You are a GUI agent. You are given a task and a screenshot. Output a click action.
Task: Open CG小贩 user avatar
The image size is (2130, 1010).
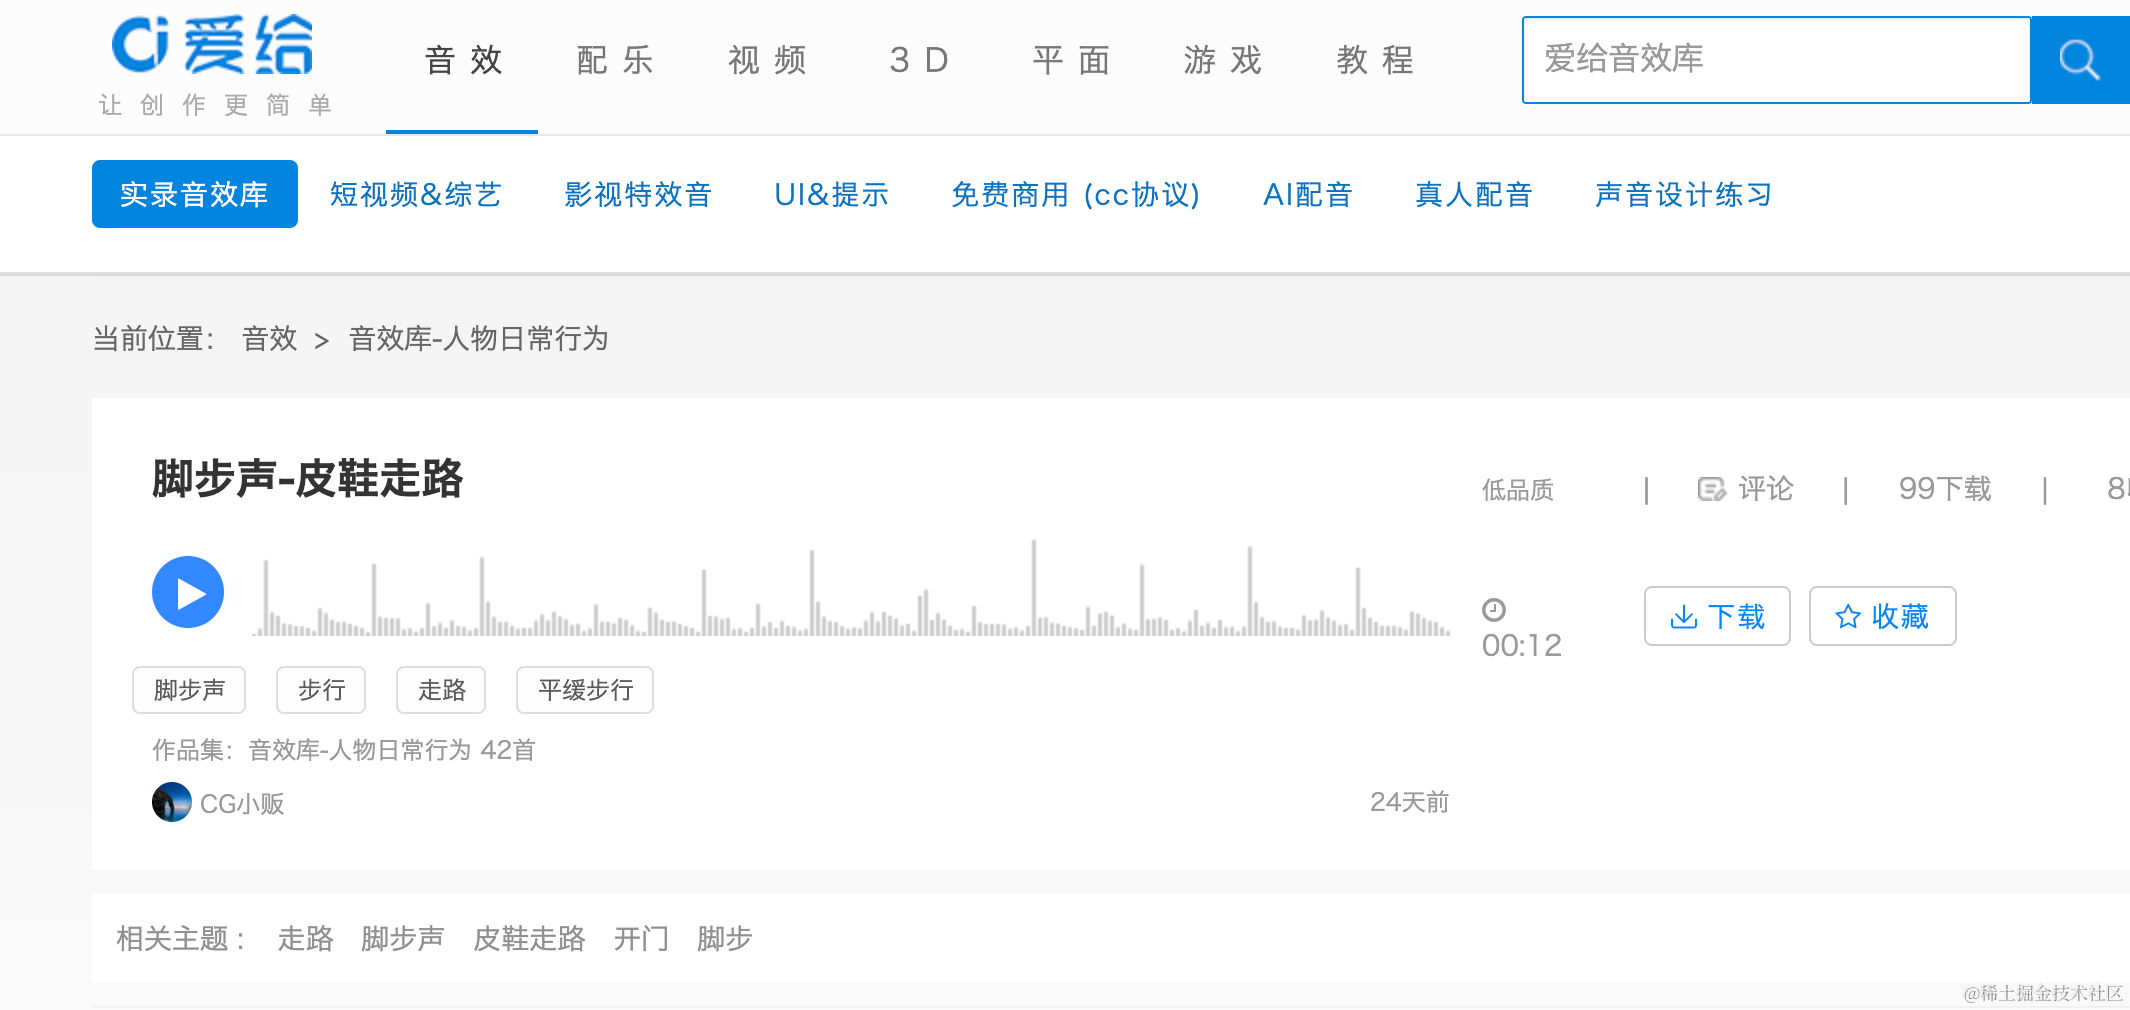171,802
